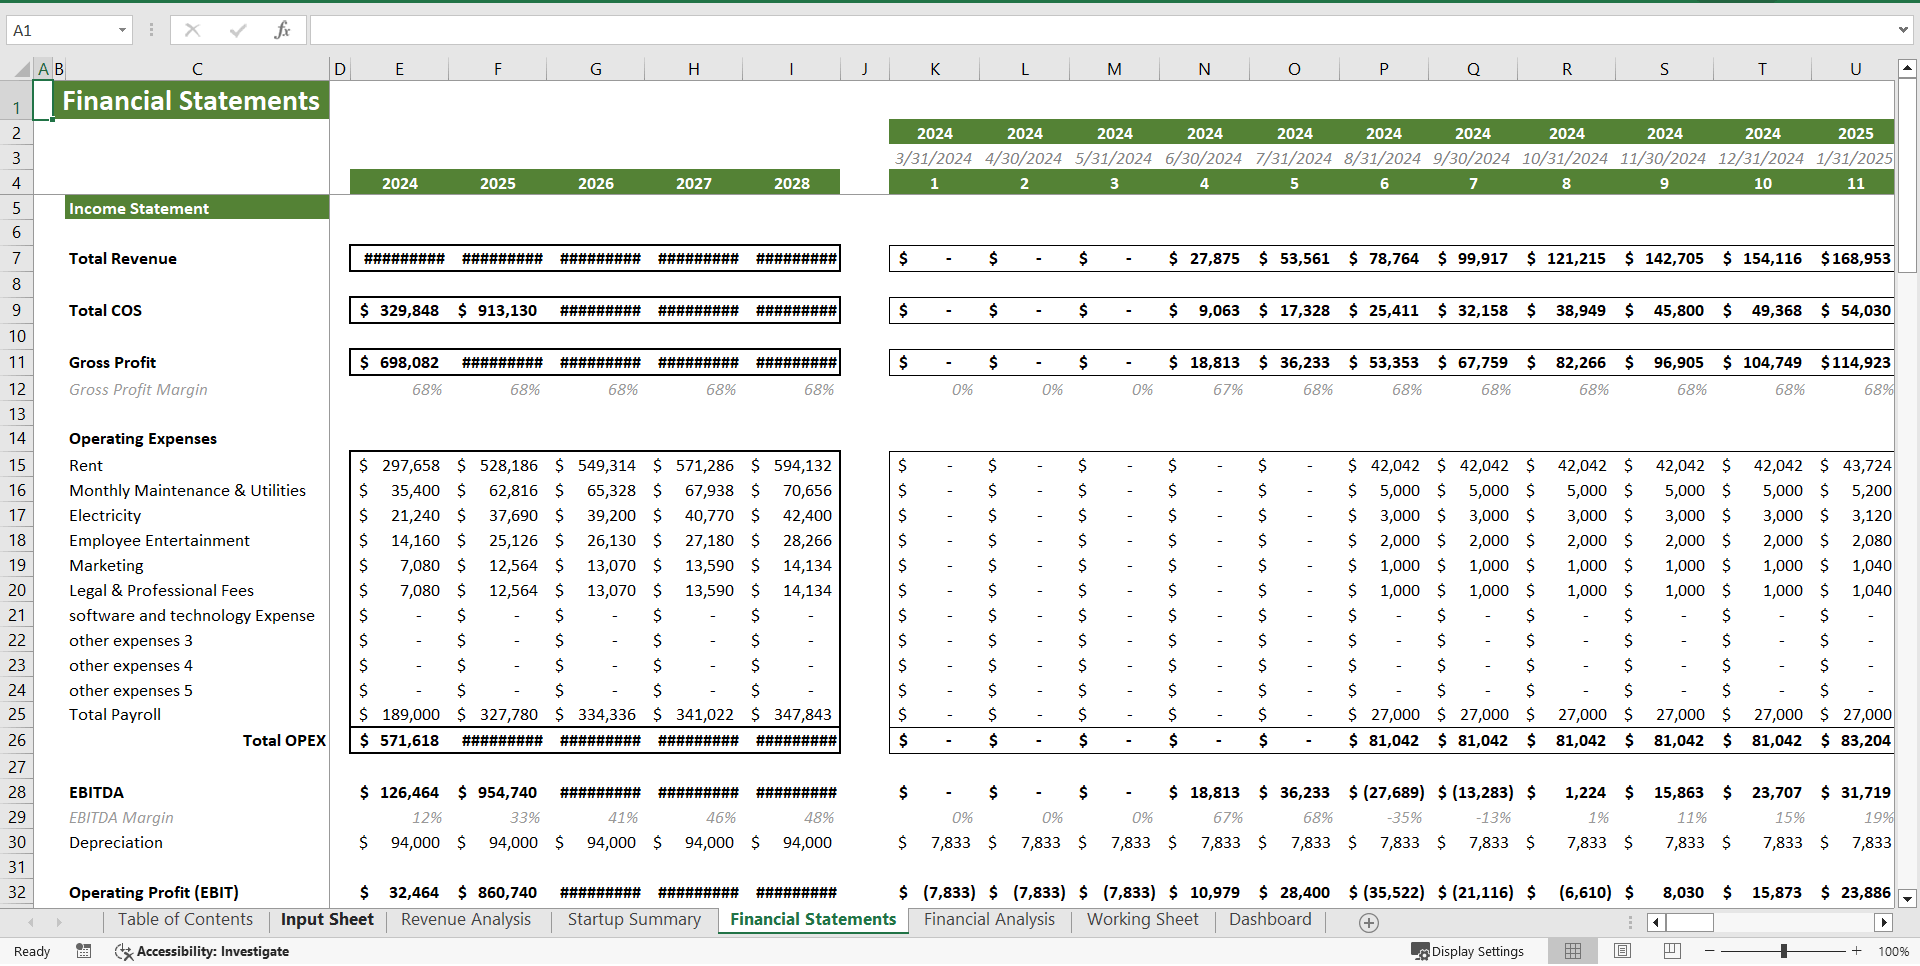Click the Legal & Professional Fees label
The image size is (1920, 966).
click(161, 591)
